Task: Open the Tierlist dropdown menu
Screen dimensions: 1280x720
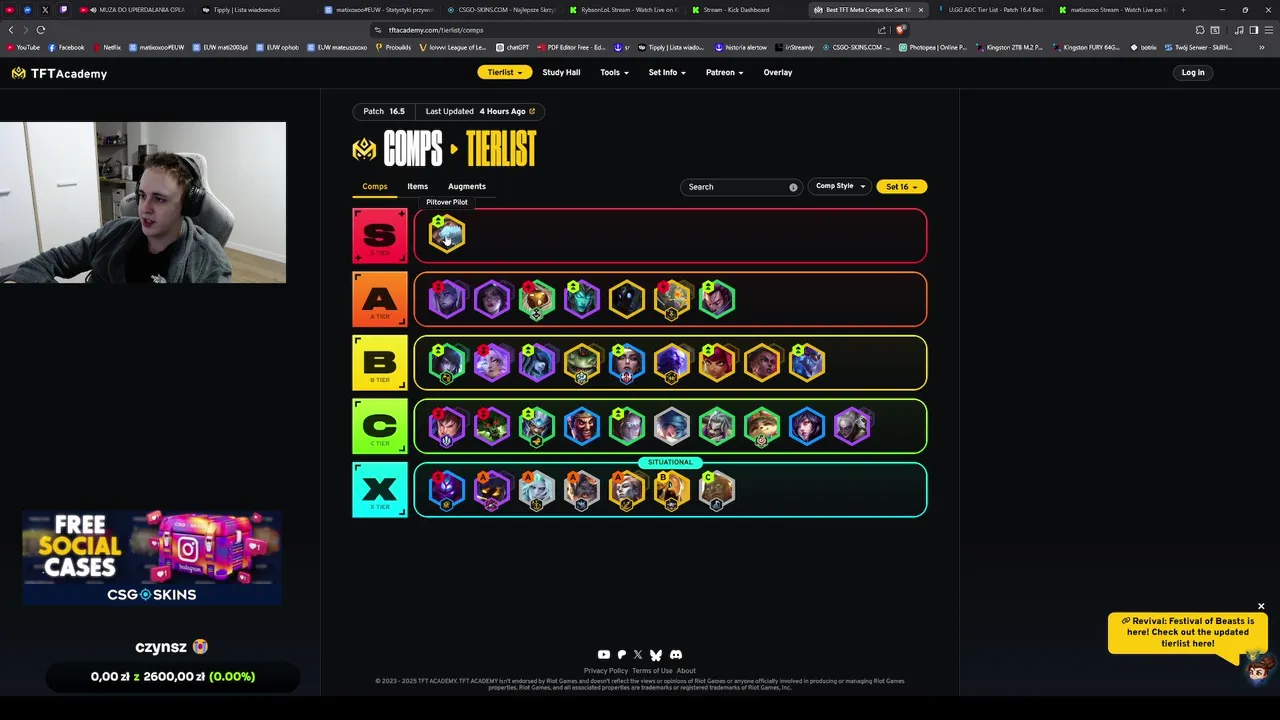Action: (x=505, y=72)
